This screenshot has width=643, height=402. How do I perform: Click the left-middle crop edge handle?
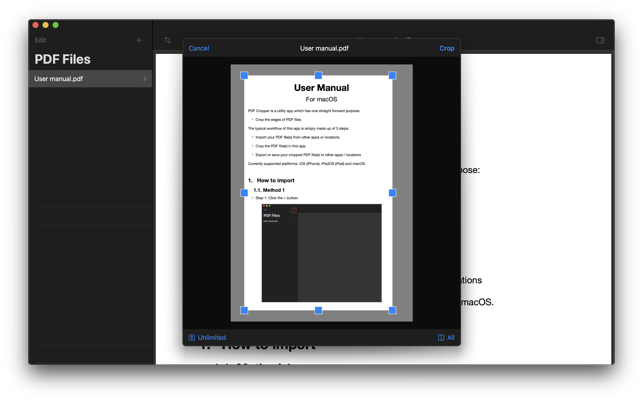[x=244, y=193]
